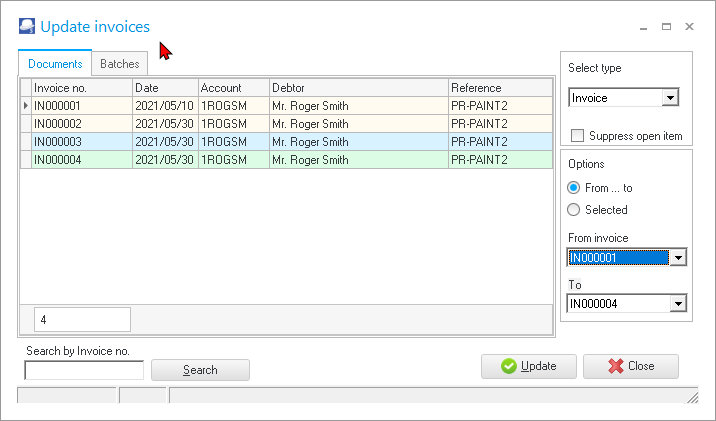This screenshot has height=421, width=716.
Task: Click the row indicator arrow for IN000001
Action: coord(26,106)
